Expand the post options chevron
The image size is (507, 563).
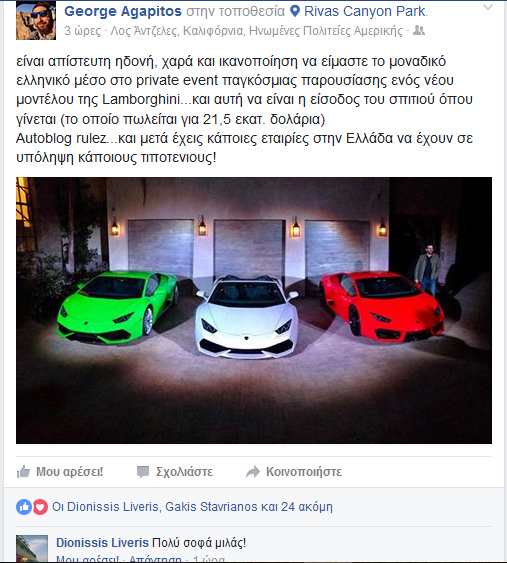pyautogui.click(x=488, y=7)
